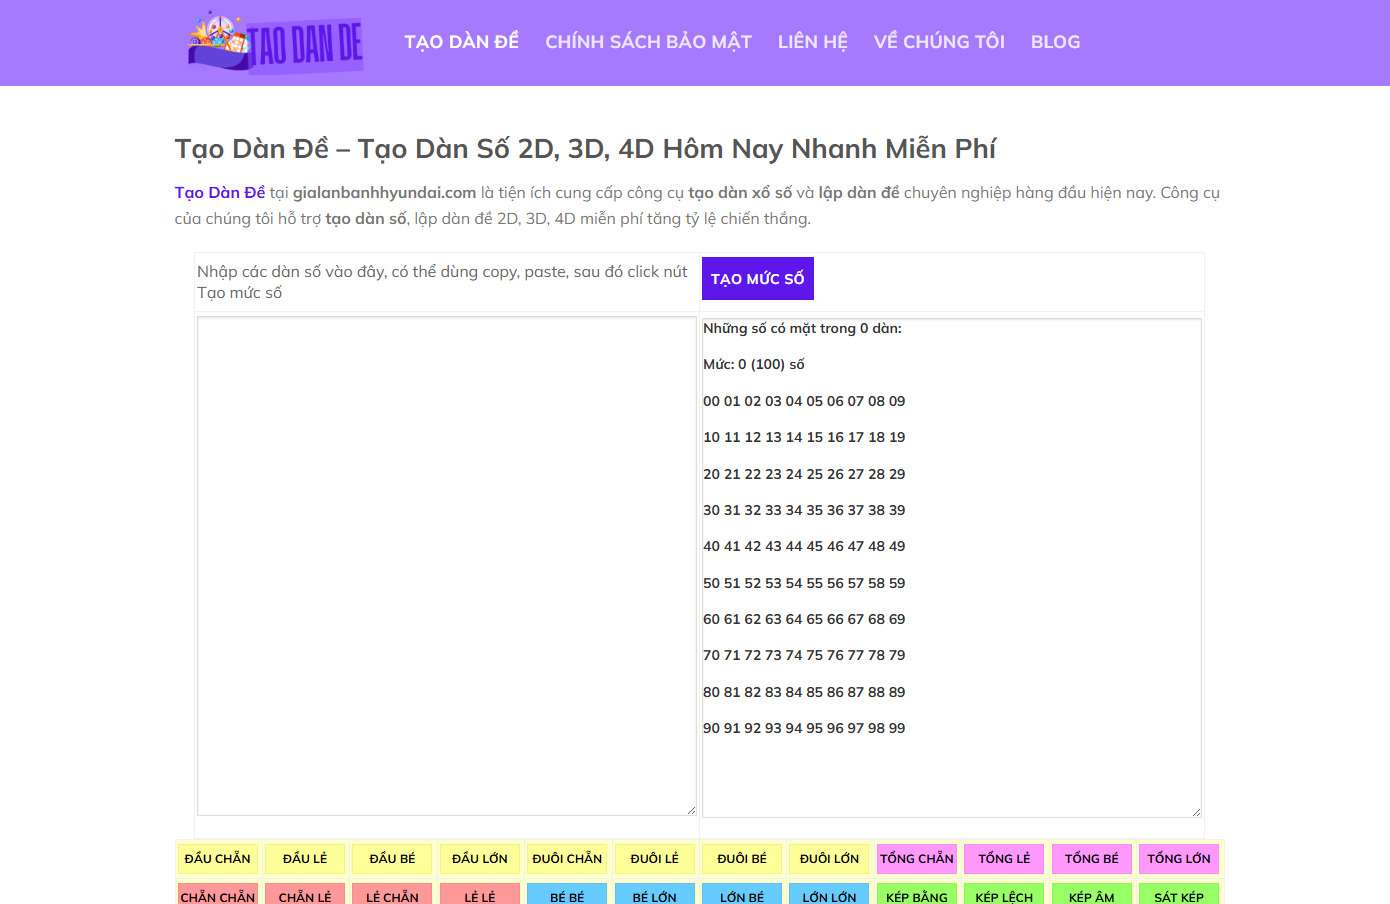This screenshot has height=904, width=1390.
Task: Navigate to the BLOG menu item
Action: (x=1055, y=42)
